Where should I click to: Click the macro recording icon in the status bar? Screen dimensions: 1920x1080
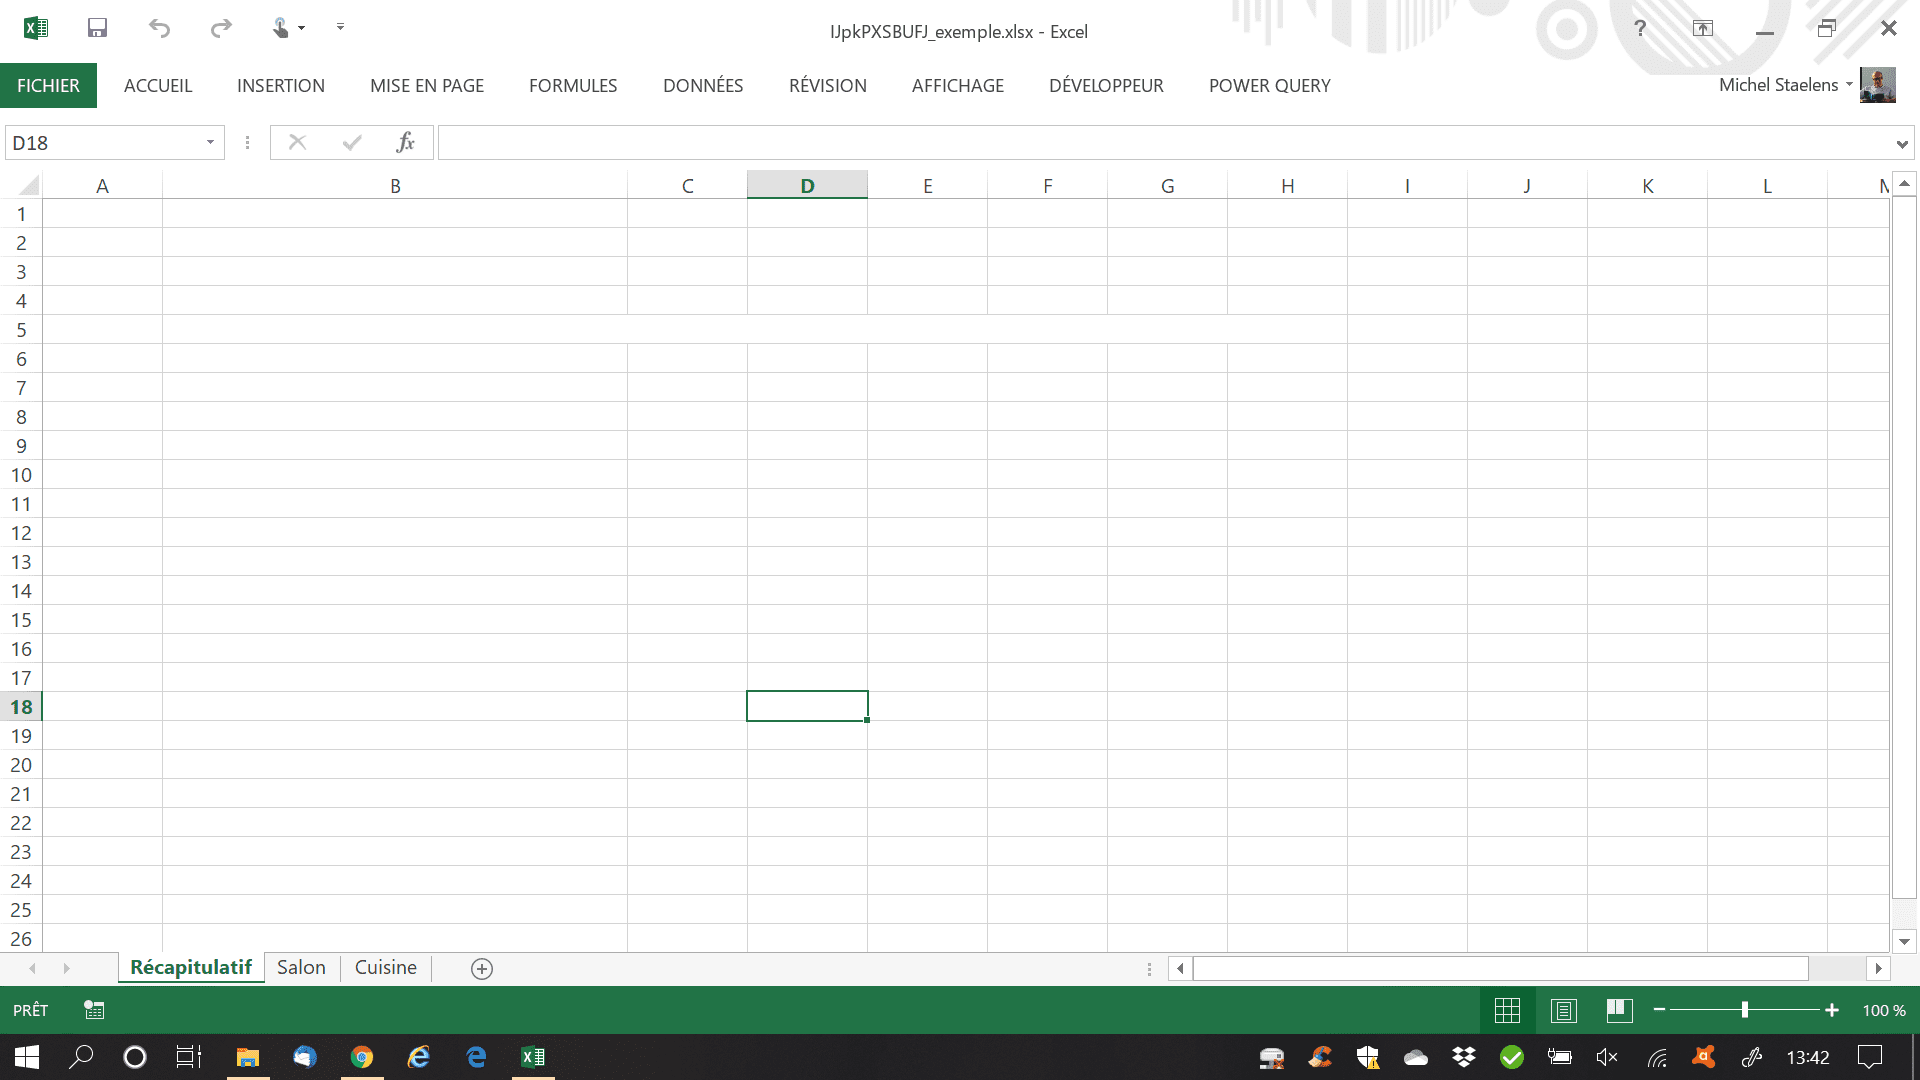[x=94, y=1010]
